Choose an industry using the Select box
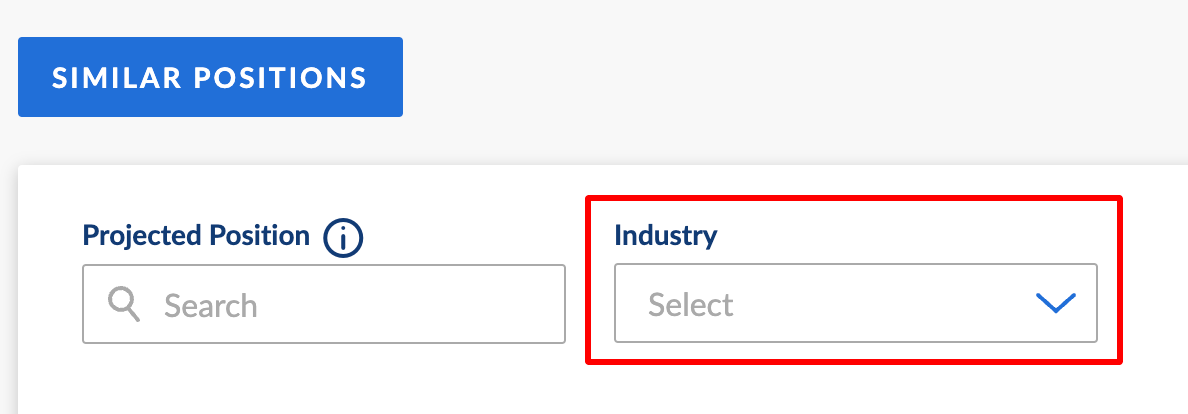The height and width of the screenshot is (414, 1188). [x=855, y=304]
